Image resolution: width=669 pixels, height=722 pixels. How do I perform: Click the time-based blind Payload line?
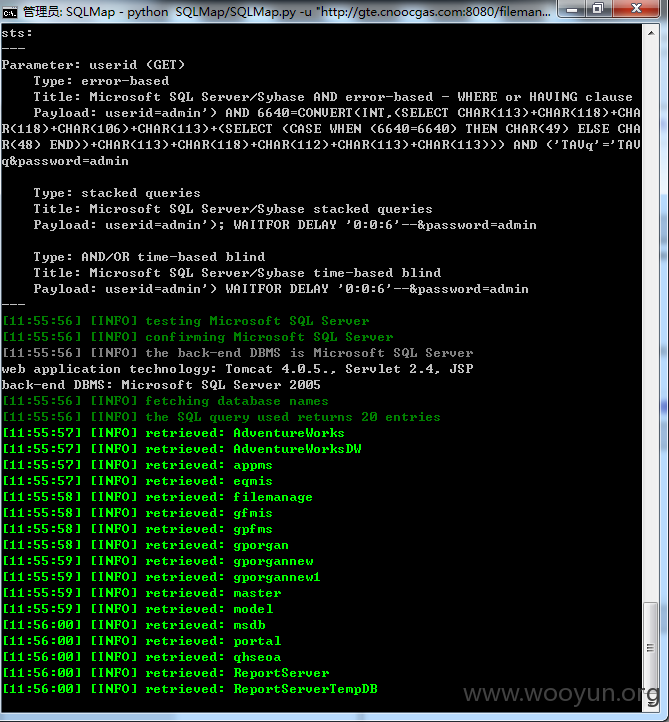[x=281, y=289]
